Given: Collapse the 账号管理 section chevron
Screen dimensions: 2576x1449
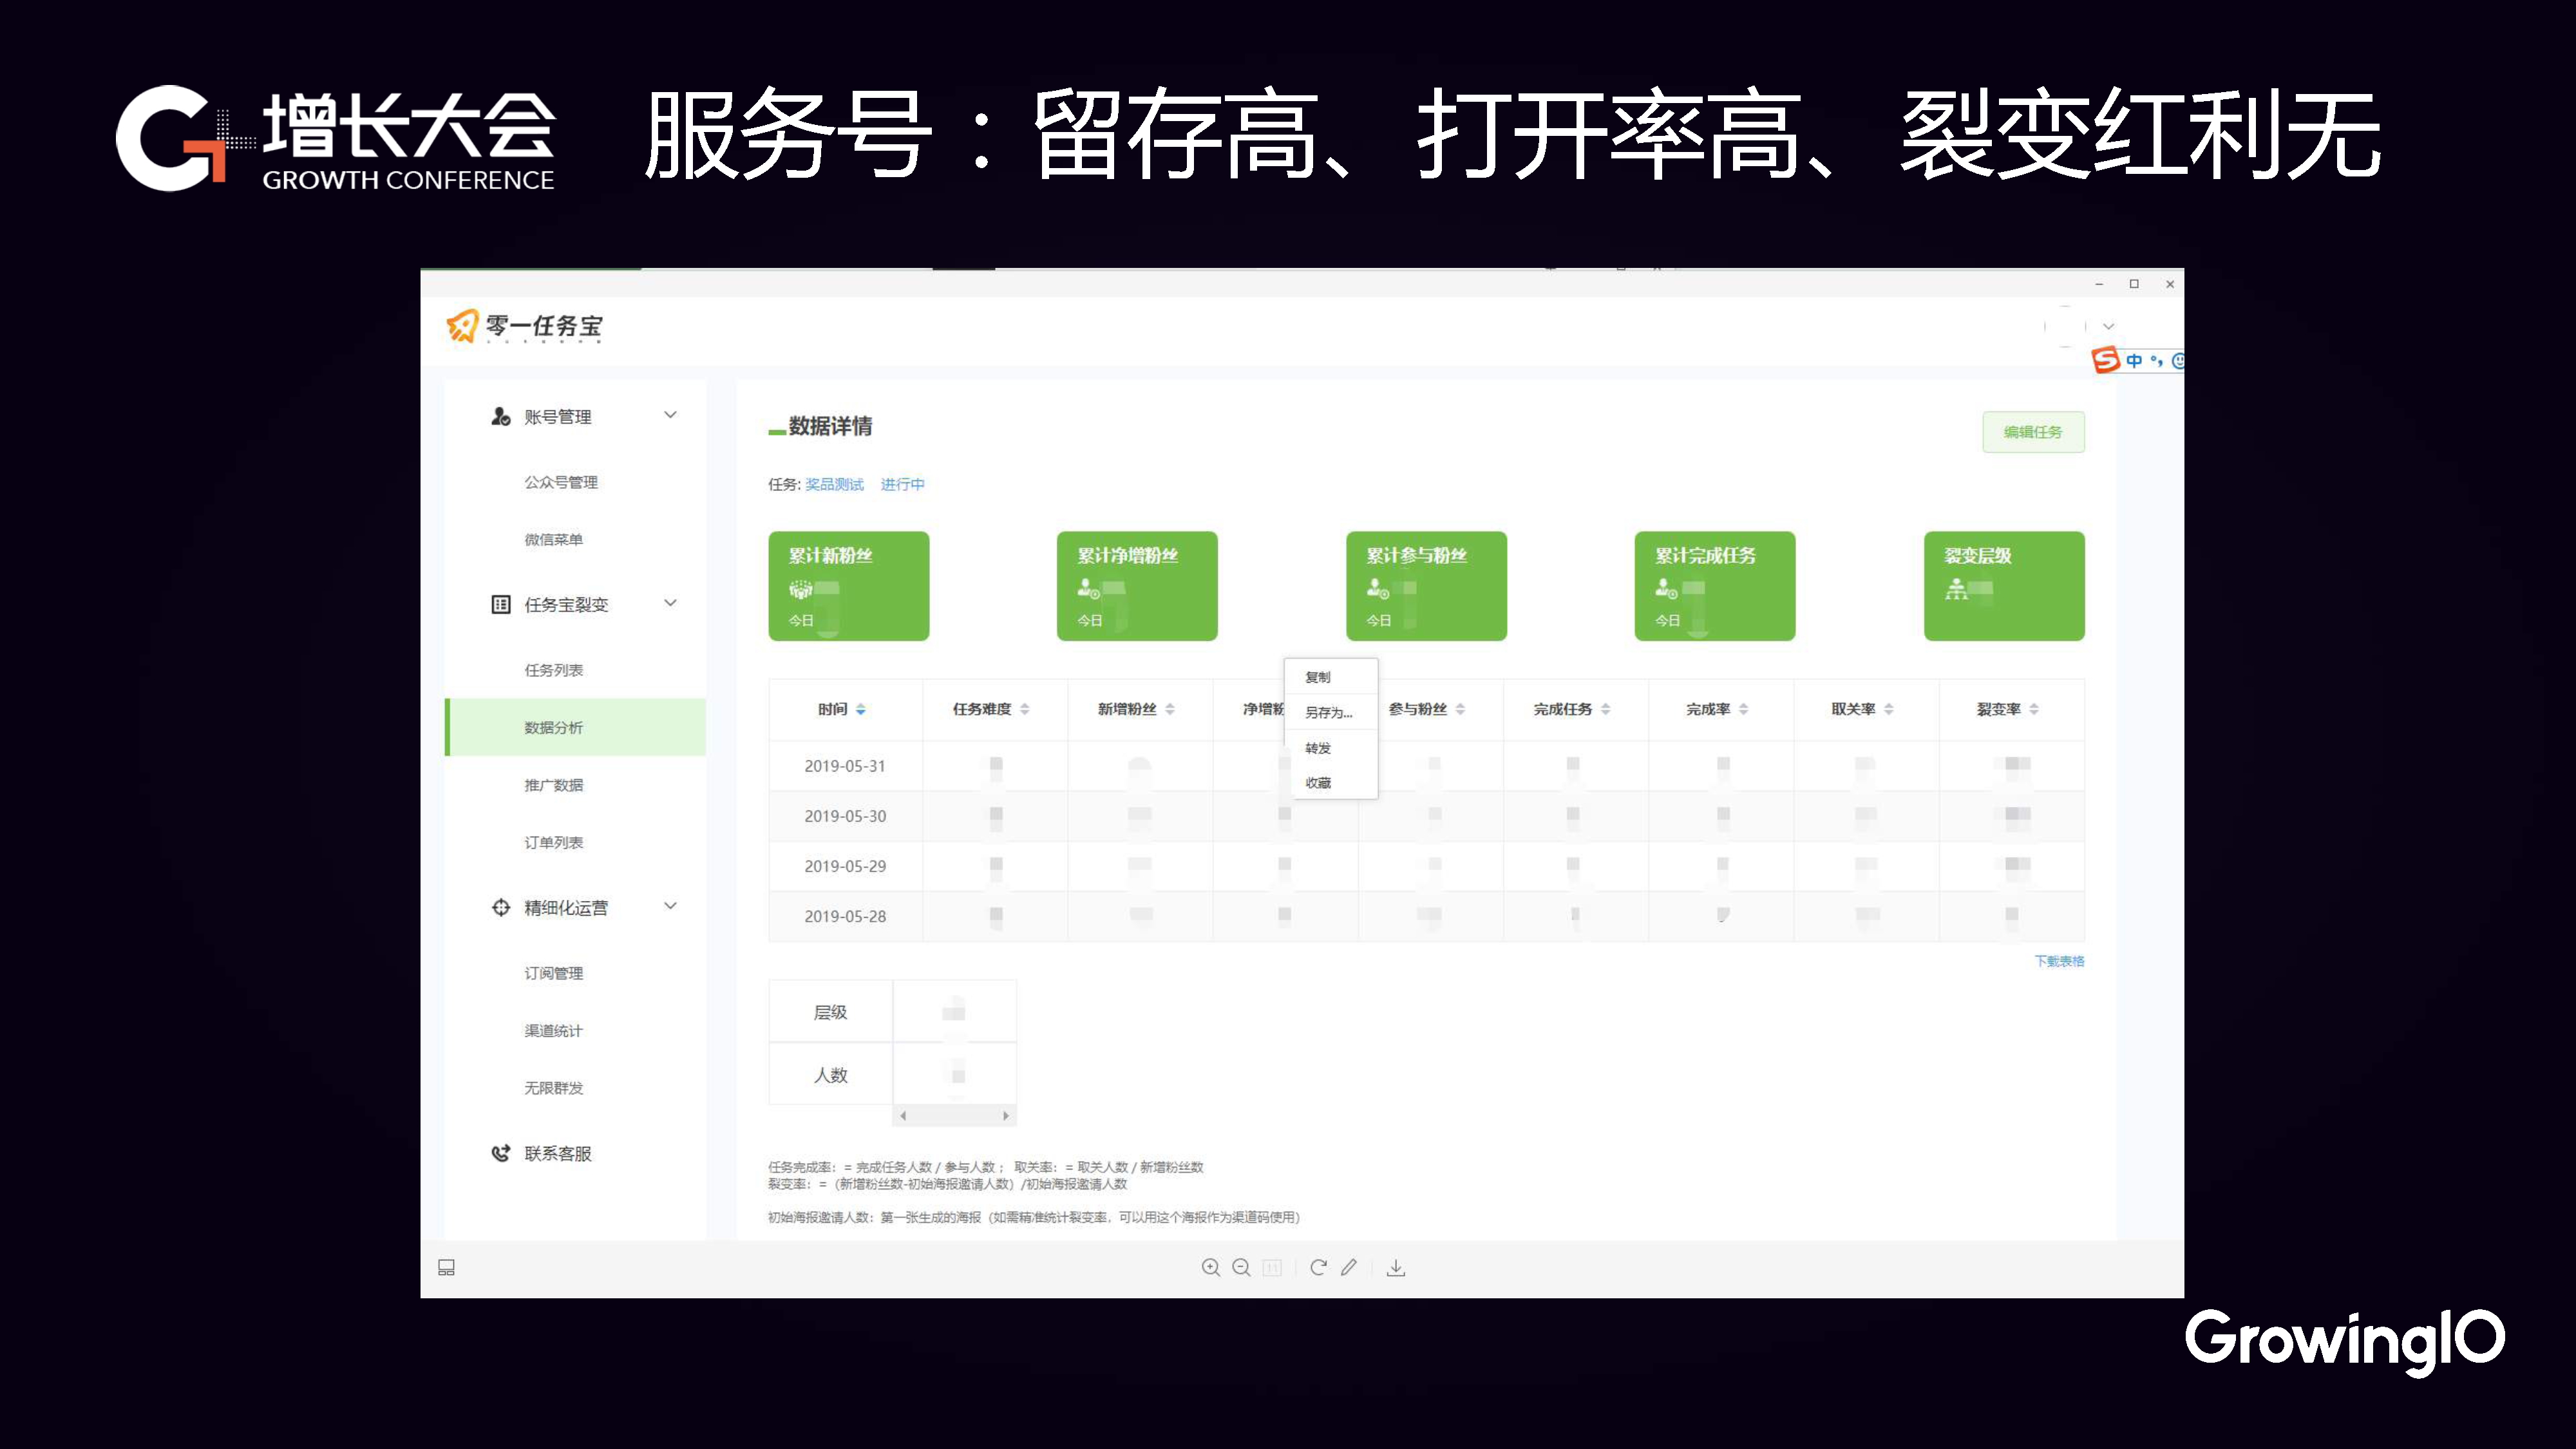Looking at the screenshot, I should tap(671, 415).
